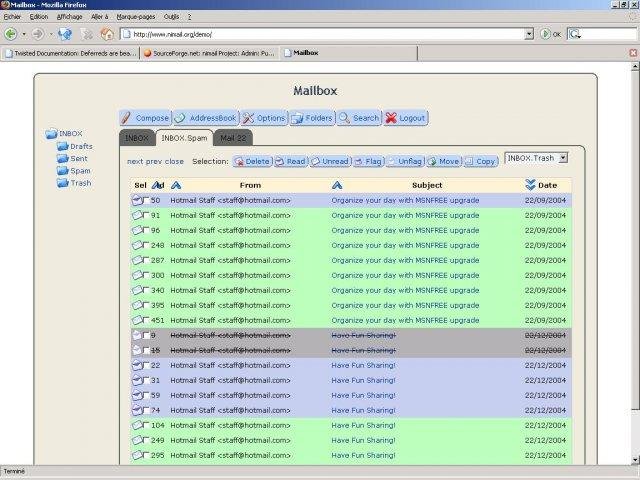Screen dimensions: 640x480
Task: Click the envelope icon of message 248
Action: click(138, 245)
